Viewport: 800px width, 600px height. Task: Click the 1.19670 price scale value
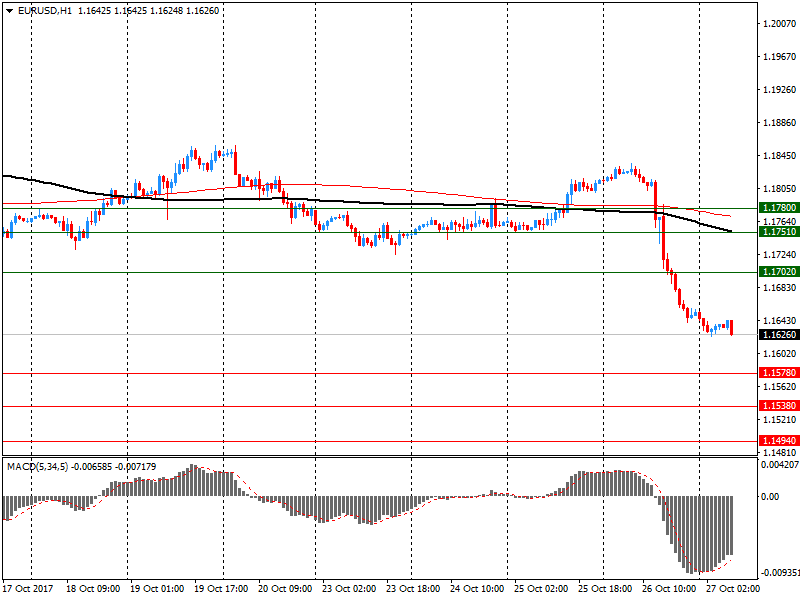[x=780, y=57]
